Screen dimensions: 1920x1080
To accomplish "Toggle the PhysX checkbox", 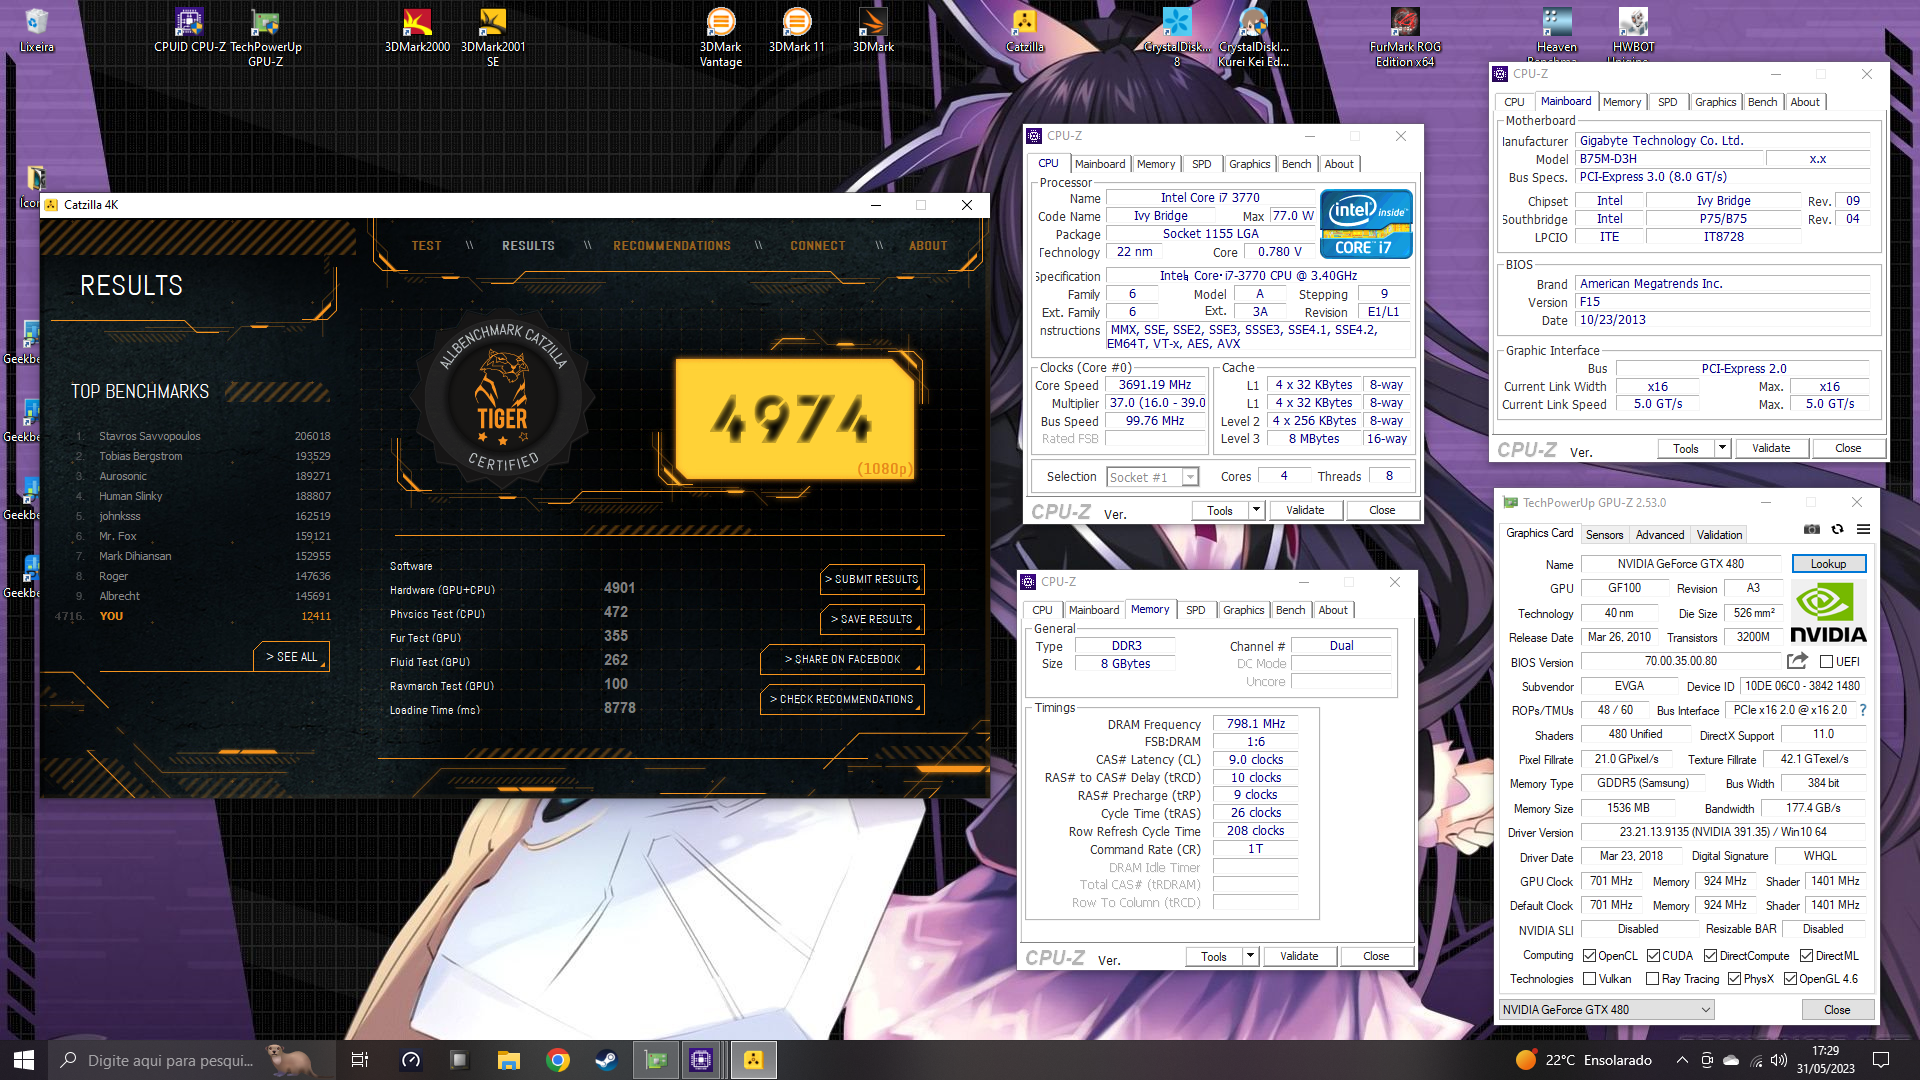I will (x=1734, y=979).
